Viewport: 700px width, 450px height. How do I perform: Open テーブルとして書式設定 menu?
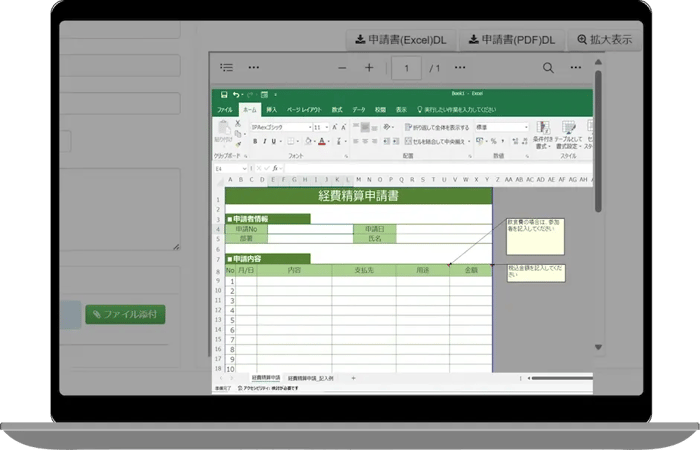[x=568, y=135]
